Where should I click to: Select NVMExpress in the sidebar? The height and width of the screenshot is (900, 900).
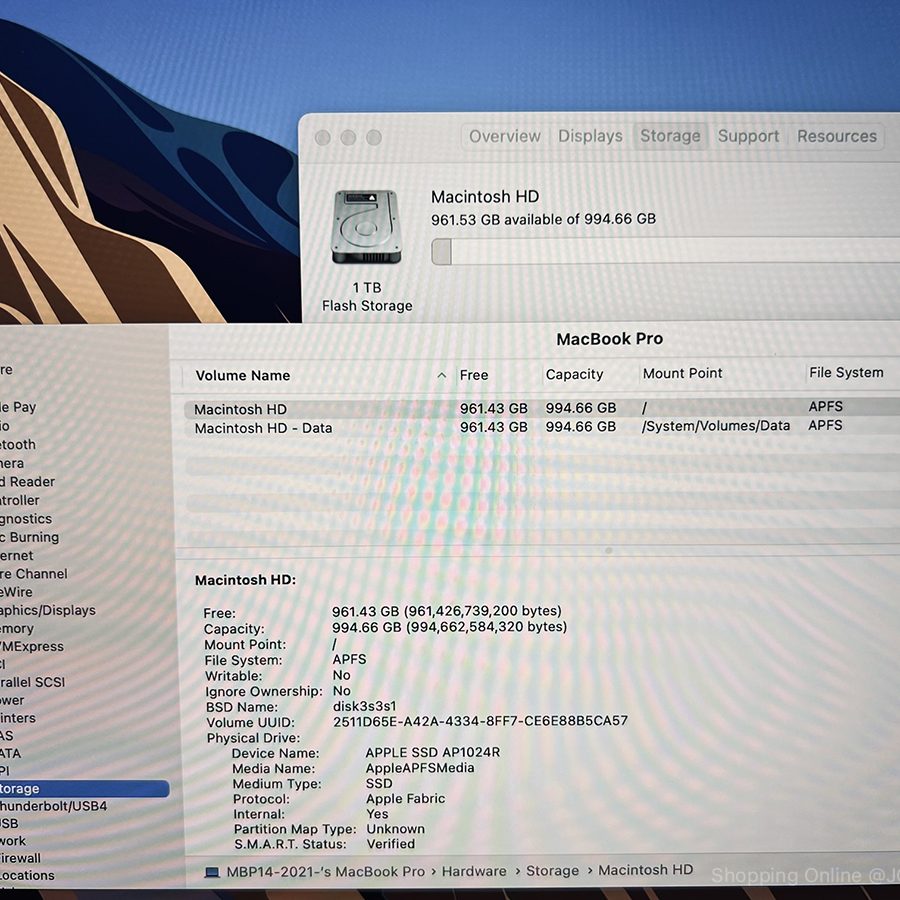coord(32,646)
